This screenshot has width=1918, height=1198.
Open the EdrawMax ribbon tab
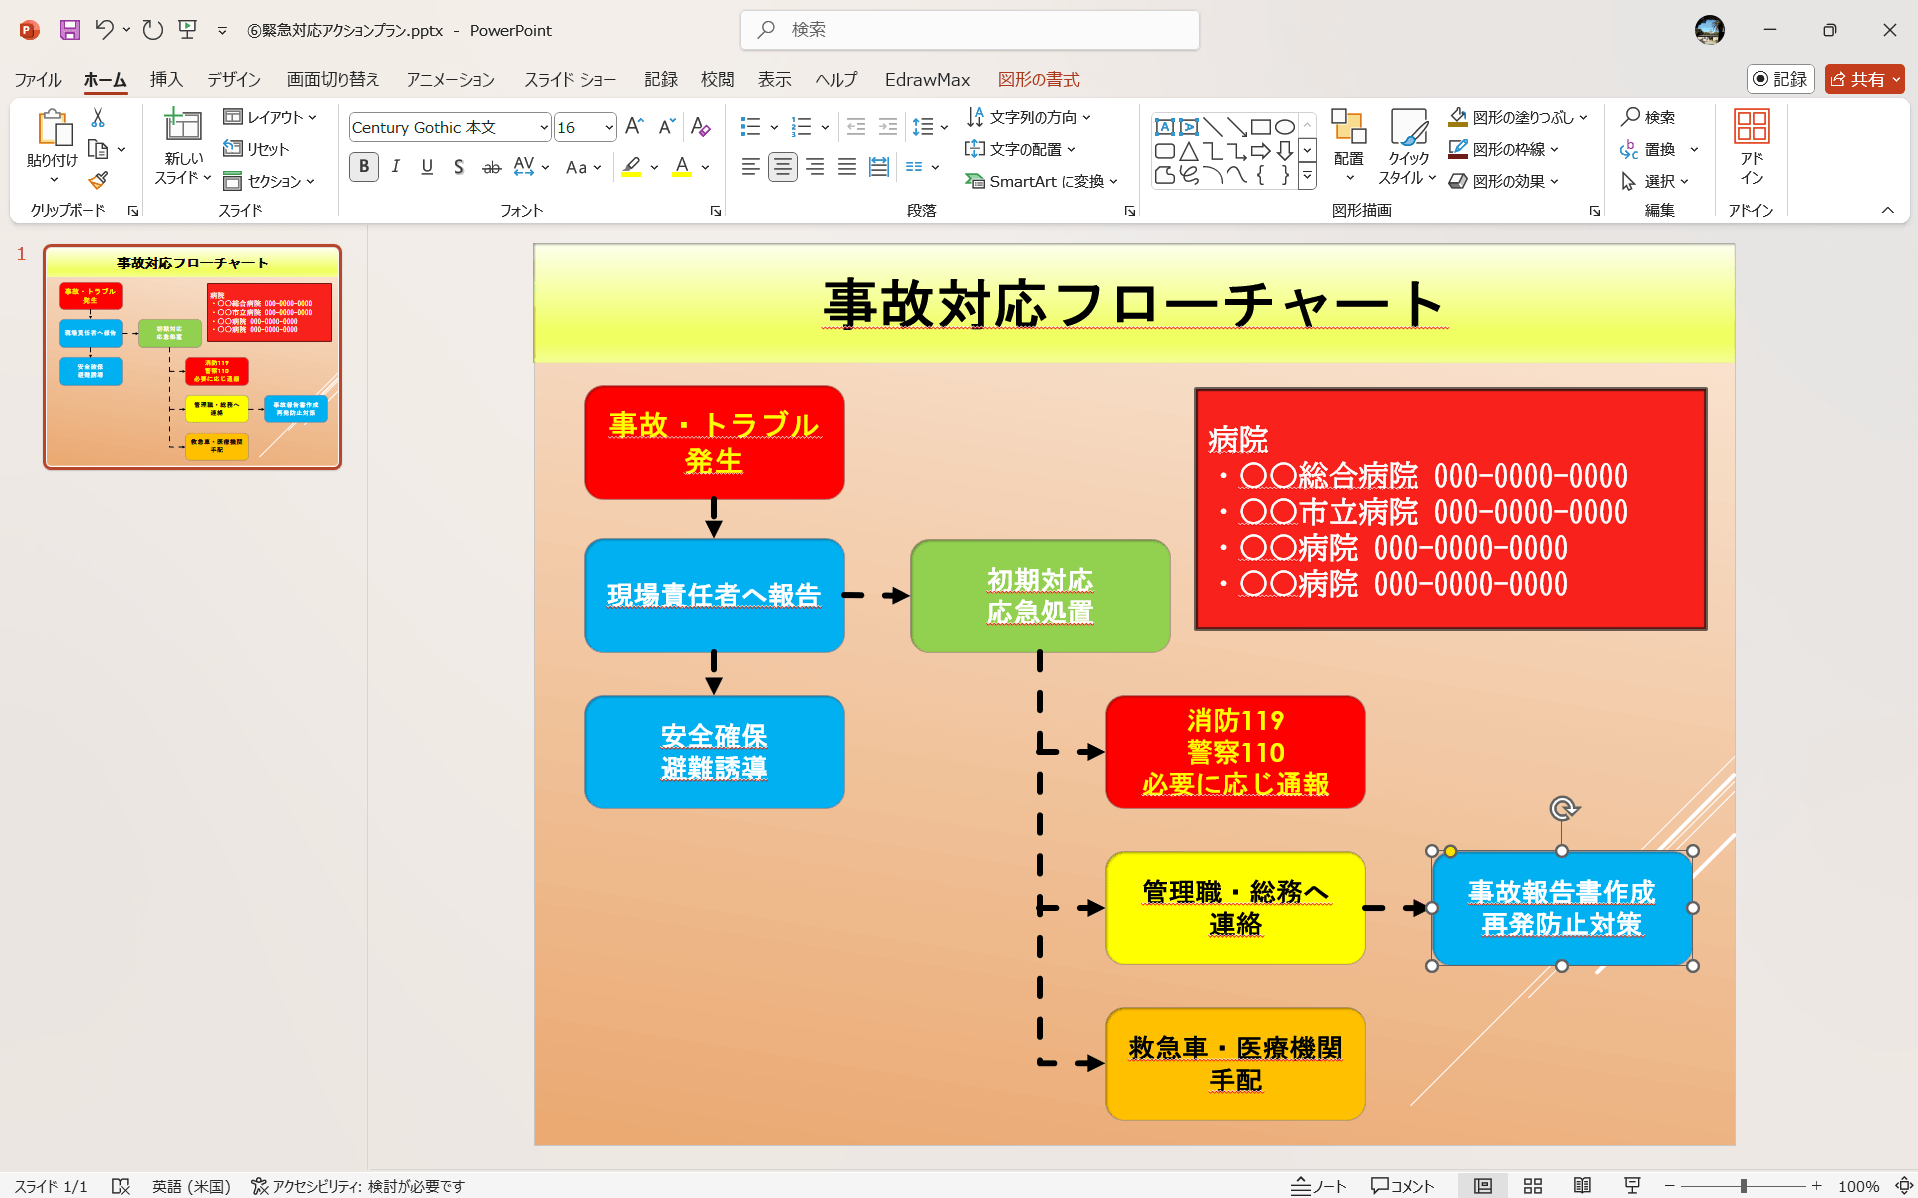pyautogui.click(x=926, y=79)
